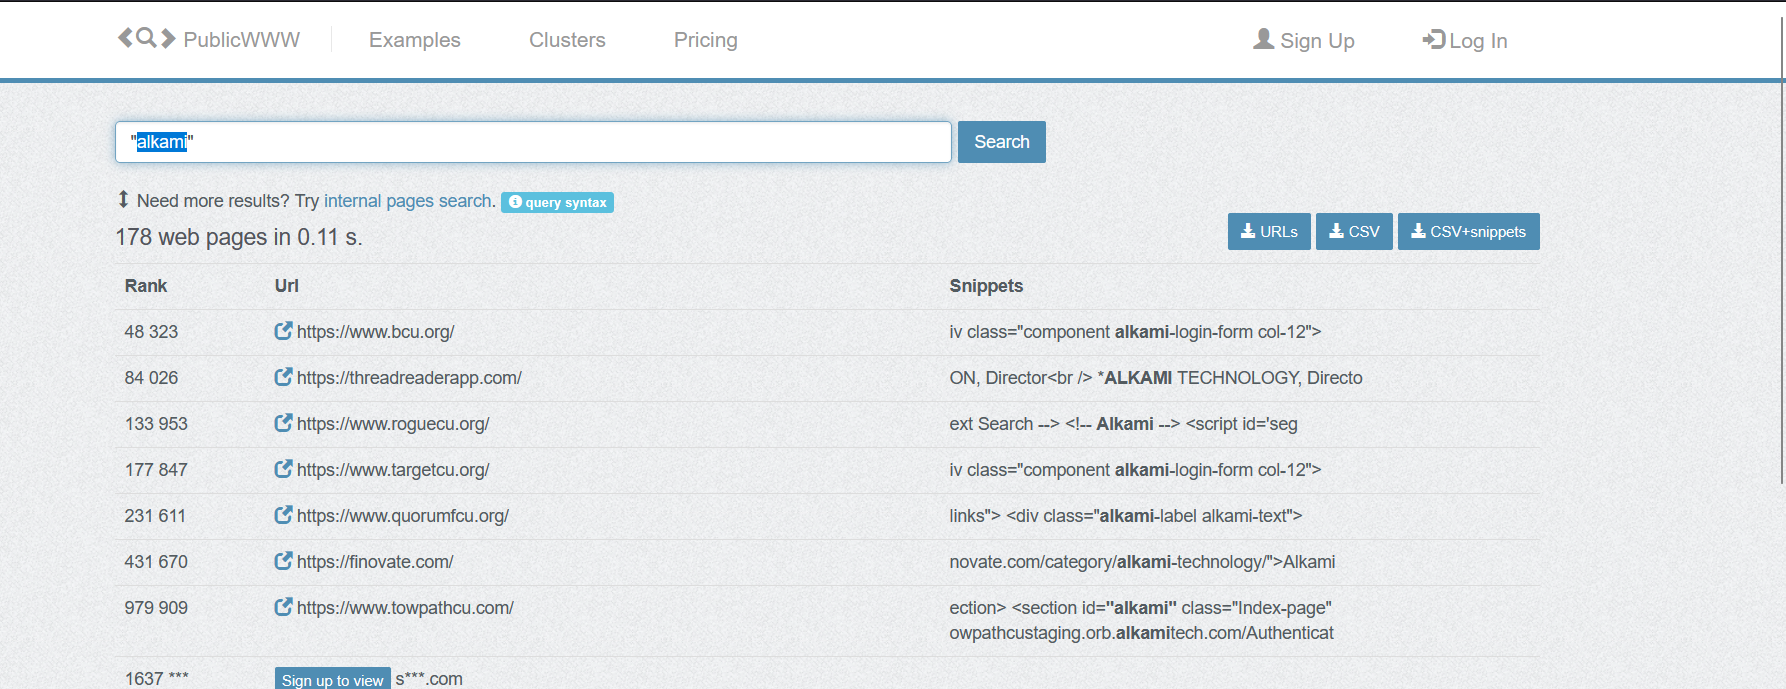
Task: Open the query syntax help badge
Action: pos(557,202)
